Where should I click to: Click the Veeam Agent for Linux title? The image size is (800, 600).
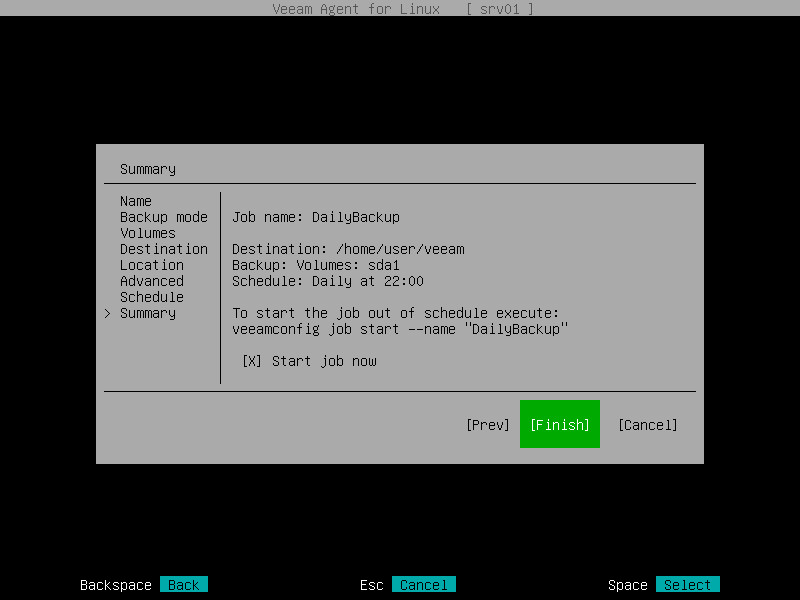click(x=356, y=9)
